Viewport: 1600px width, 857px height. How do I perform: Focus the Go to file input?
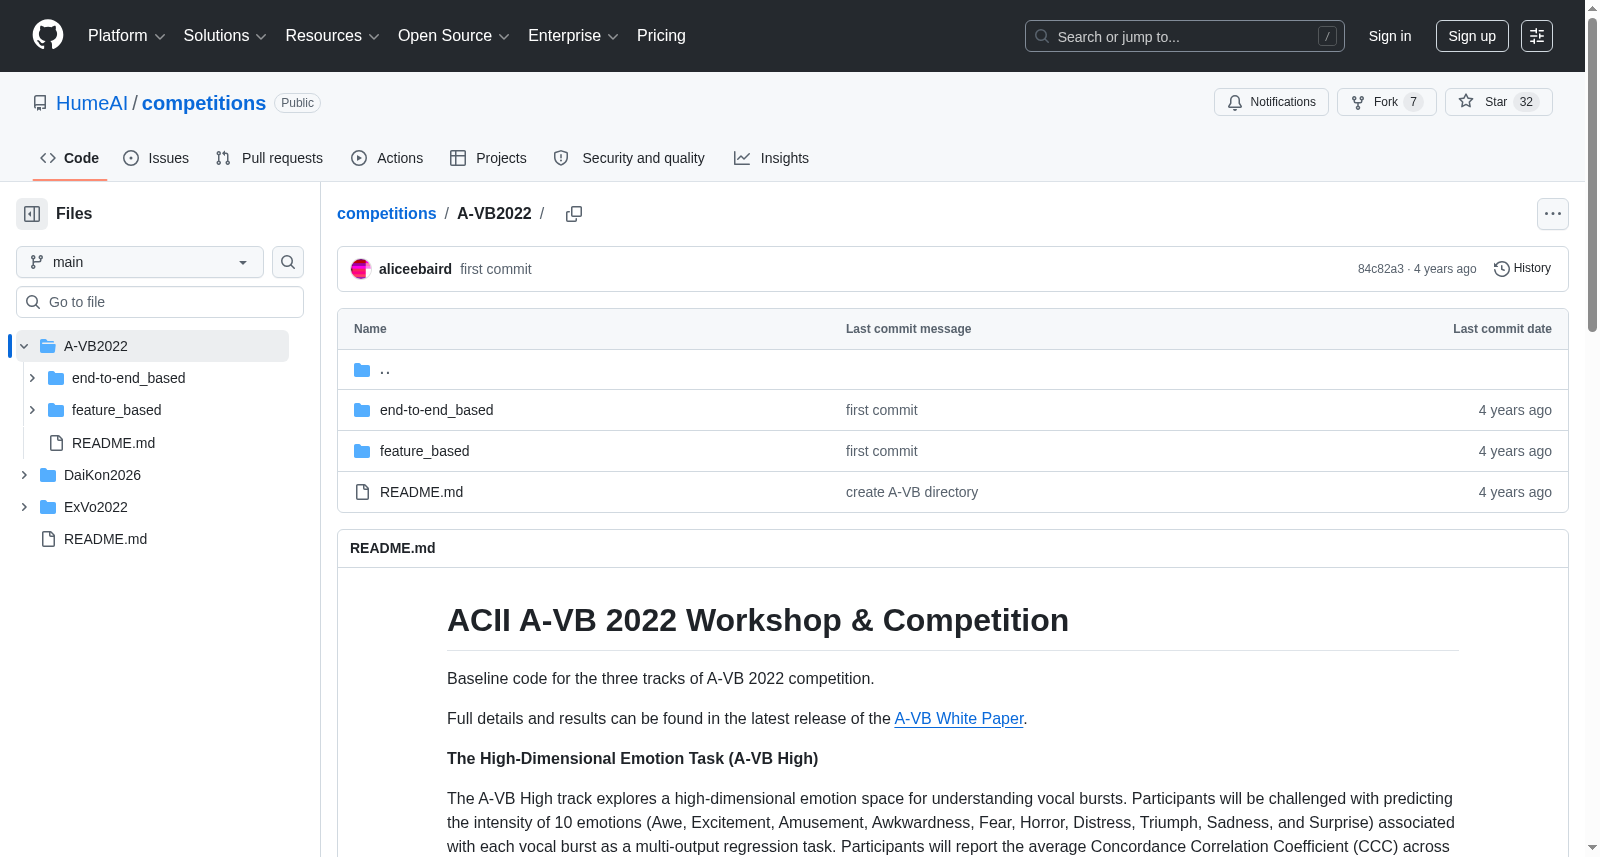coord(160,302)
